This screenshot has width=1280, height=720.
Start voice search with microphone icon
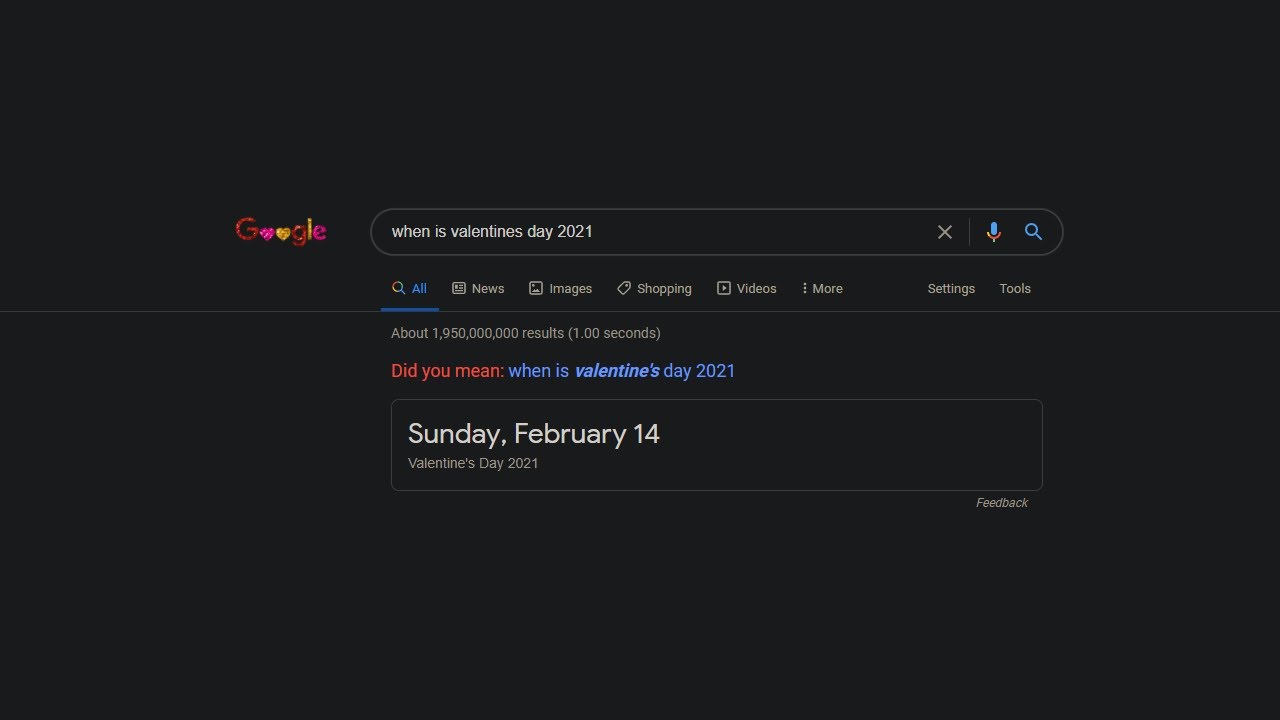point(993,232)
